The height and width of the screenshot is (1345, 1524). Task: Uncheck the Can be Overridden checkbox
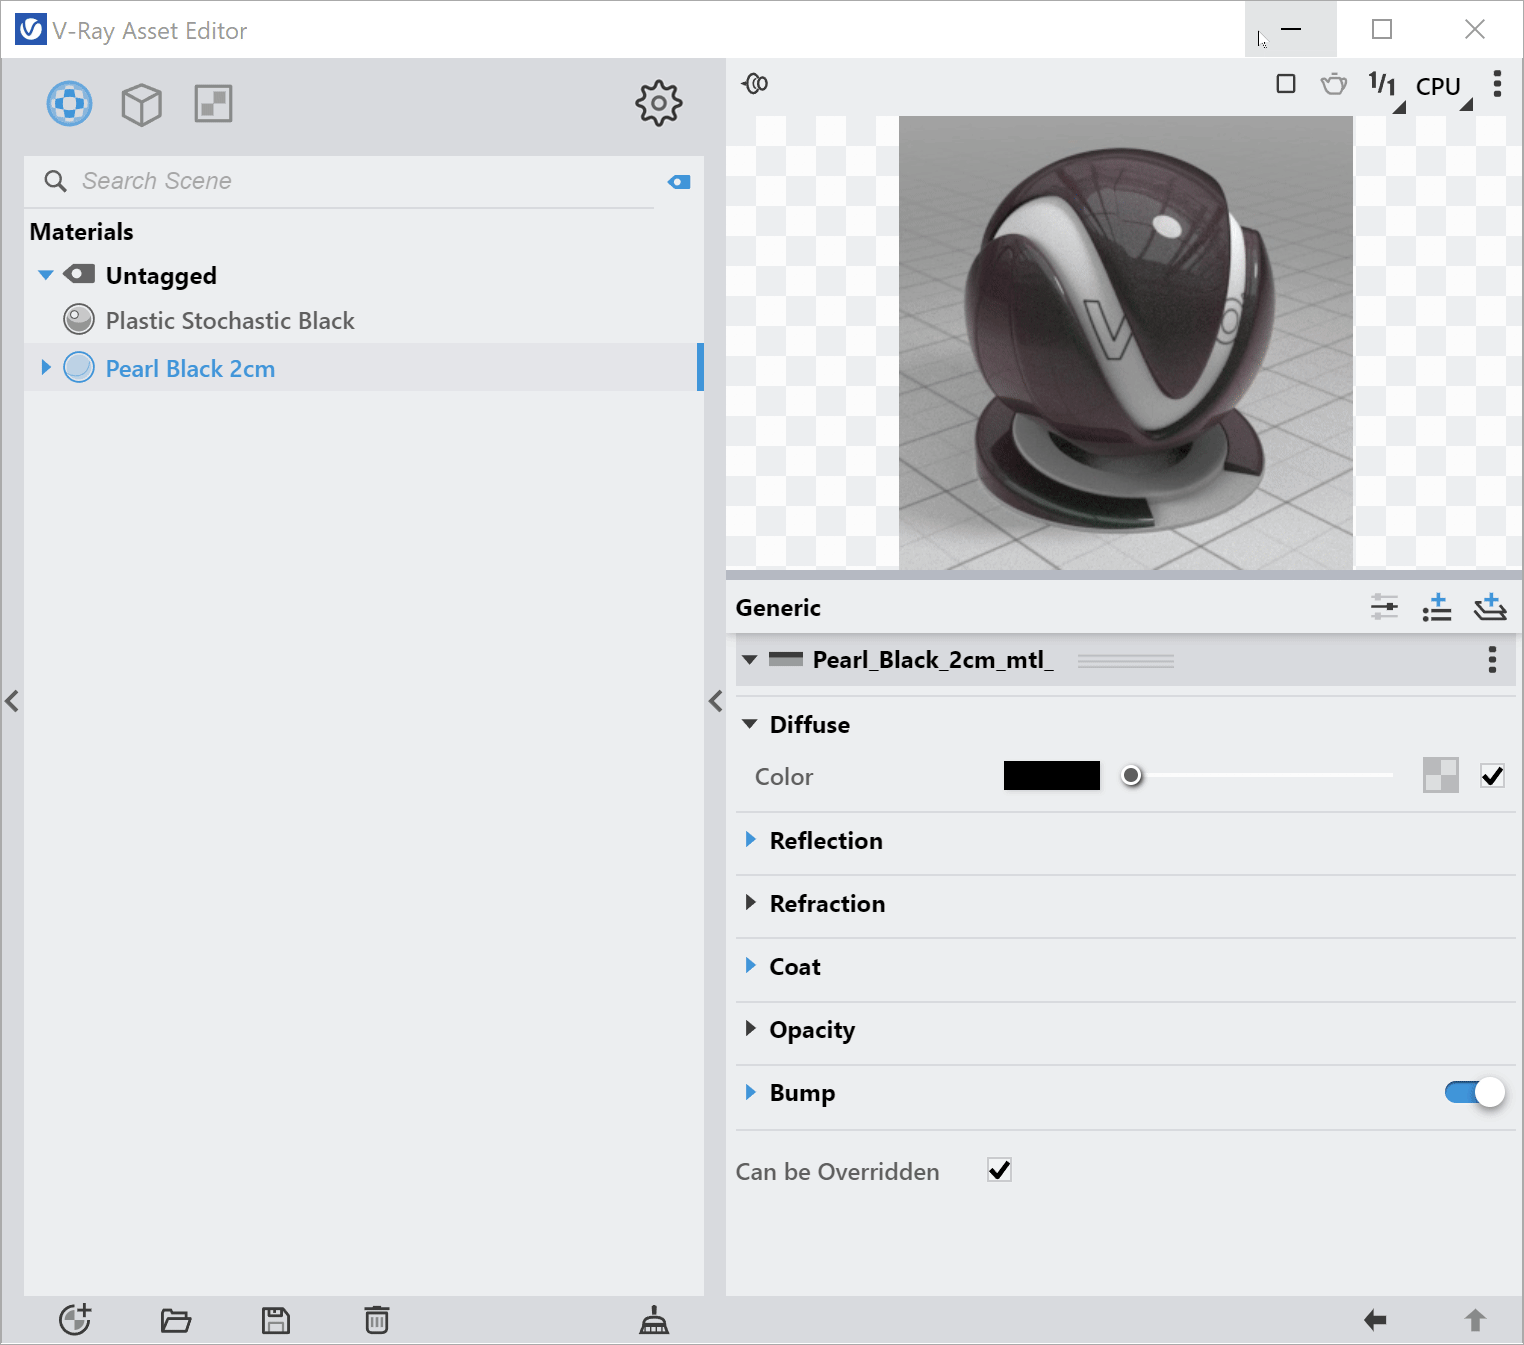point(999,1170)
